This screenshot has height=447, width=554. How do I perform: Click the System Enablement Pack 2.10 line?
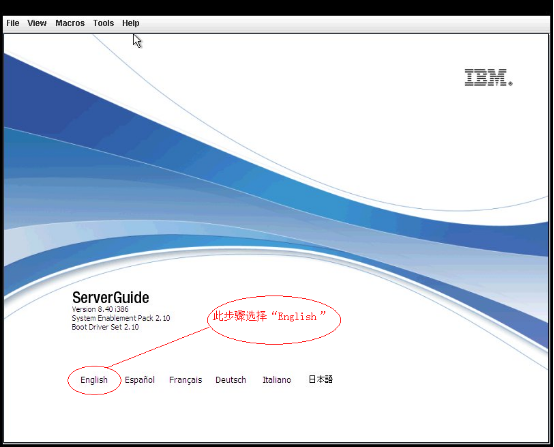pyautogui.click(x=121, y=318)
